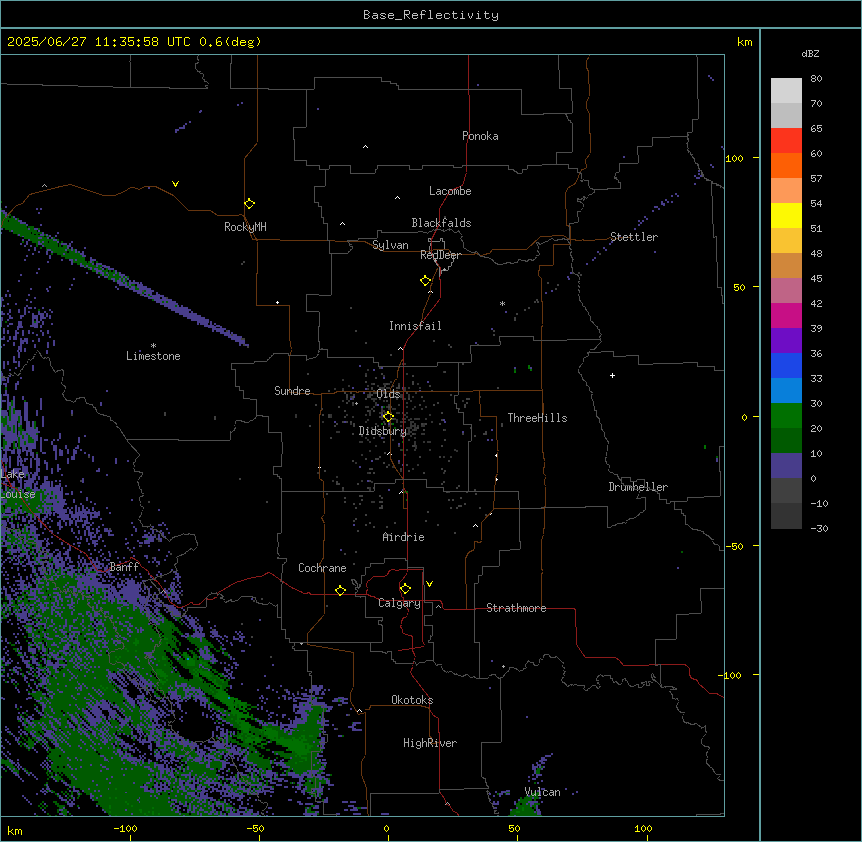Click the -50 tick on the vertical axis
Screen dimensions: 862x842
pyautogui.click(x=734, y=546)
